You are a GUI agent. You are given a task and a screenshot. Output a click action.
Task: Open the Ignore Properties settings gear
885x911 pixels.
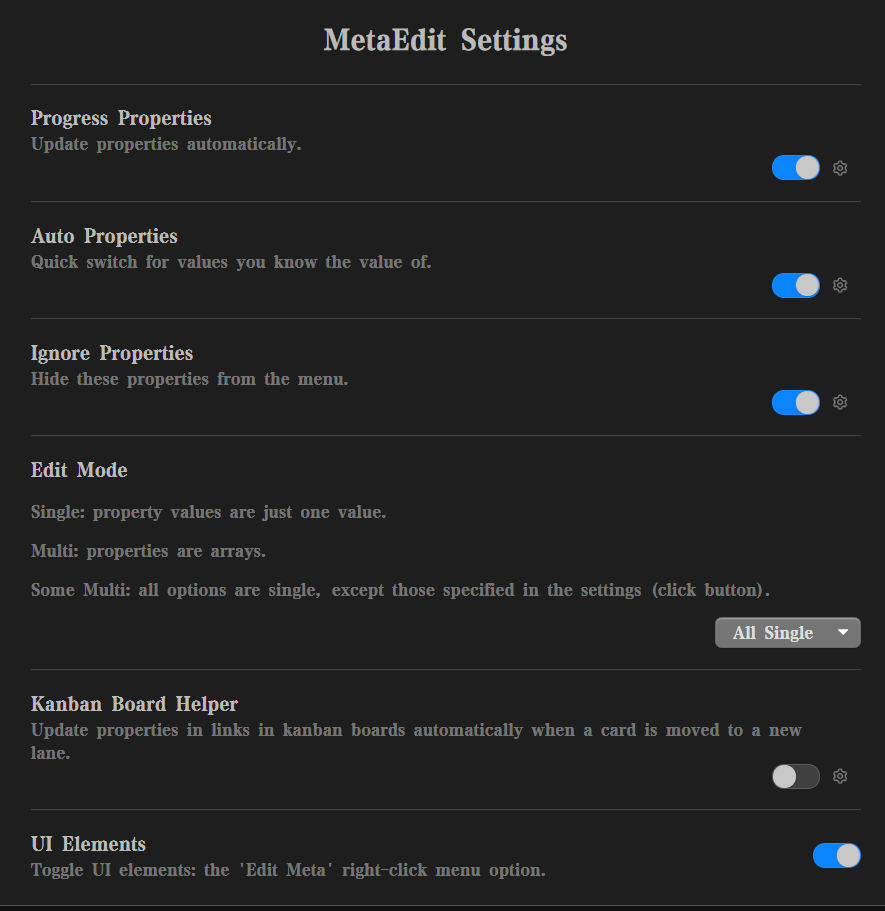tap(840, 402)
